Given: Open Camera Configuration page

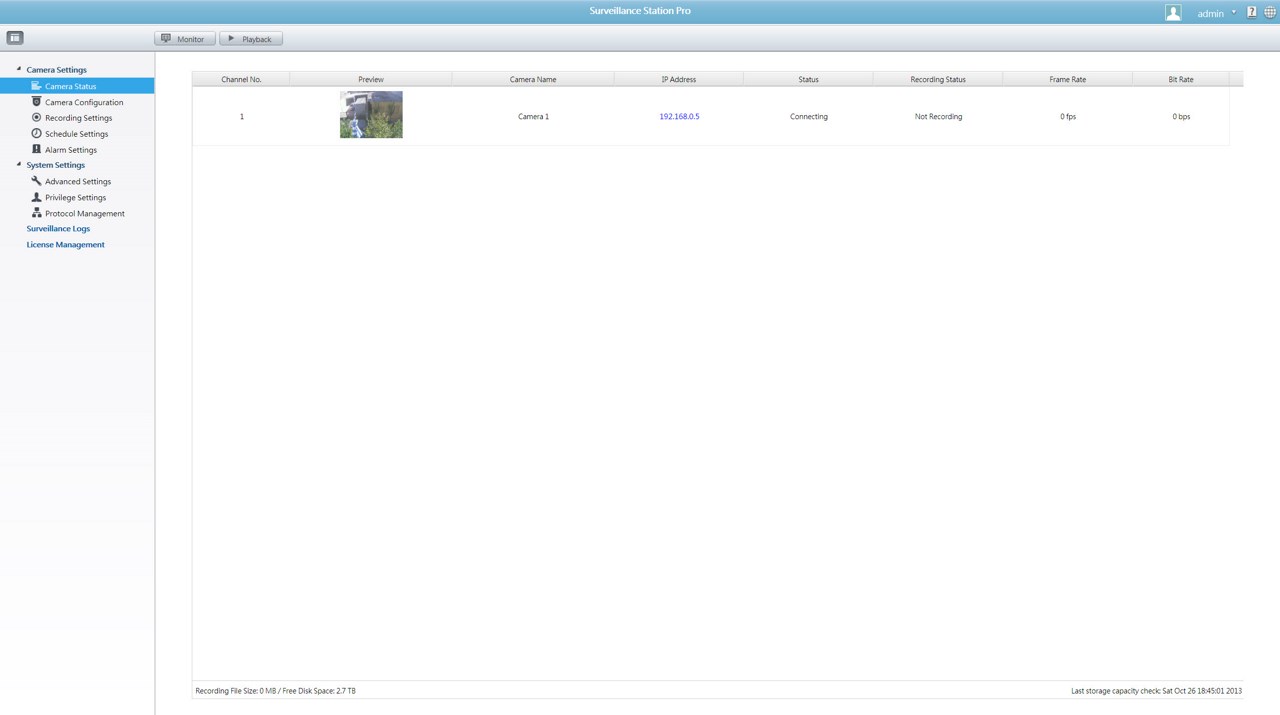Looking at the screenshot, I should (84, 102).
